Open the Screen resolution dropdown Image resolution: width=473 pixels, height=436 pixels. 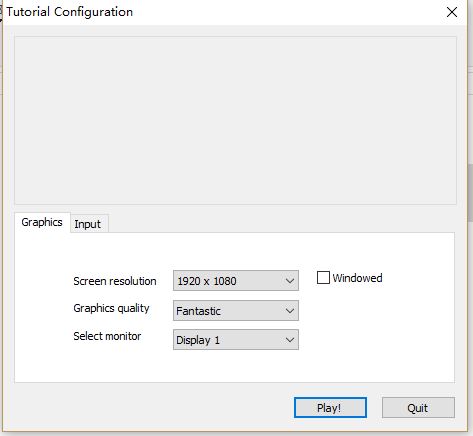tap(236, 281)
